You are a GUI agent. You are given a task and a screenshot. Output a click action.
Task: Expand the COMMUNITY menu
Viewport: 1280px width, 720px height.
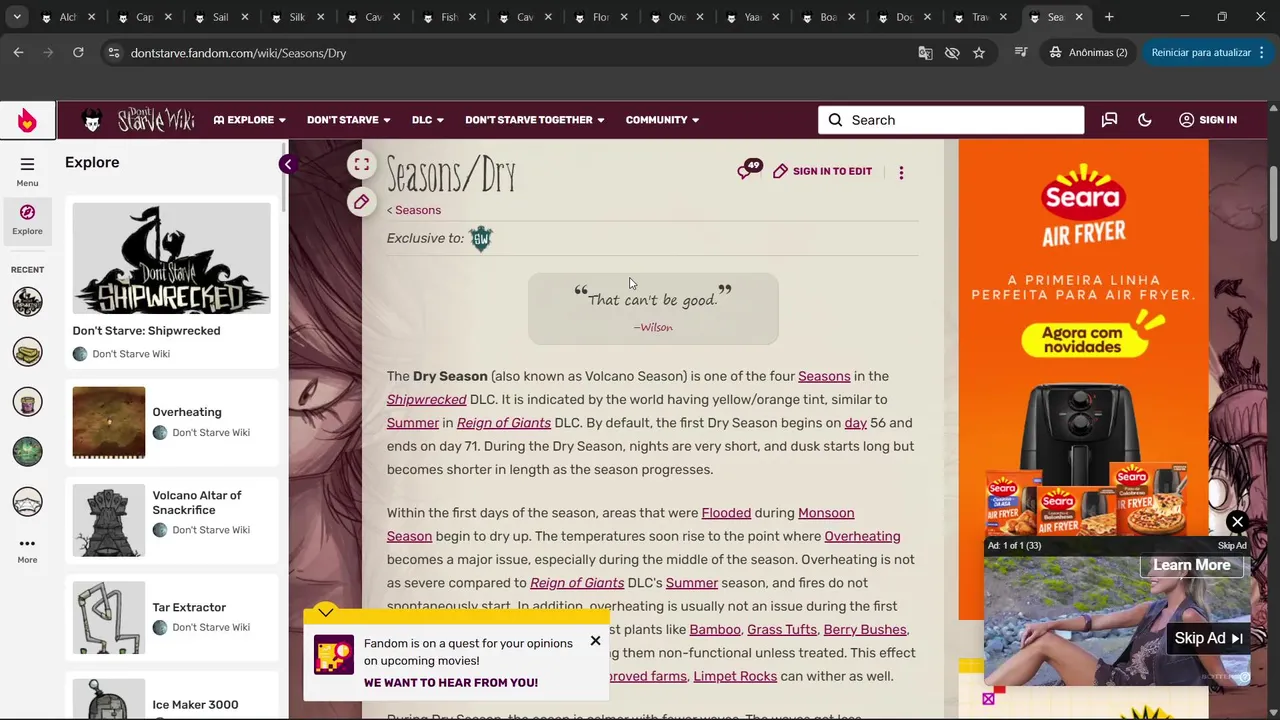[663, 120]
